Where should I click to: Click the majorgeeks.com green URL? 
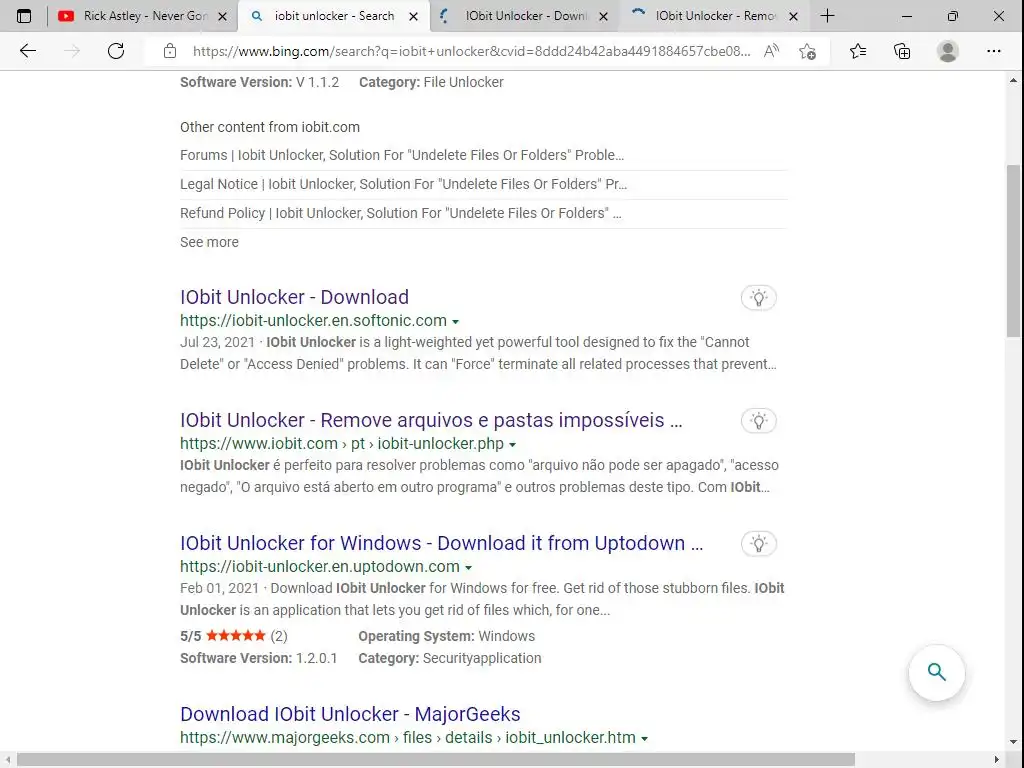click(408, 738)
